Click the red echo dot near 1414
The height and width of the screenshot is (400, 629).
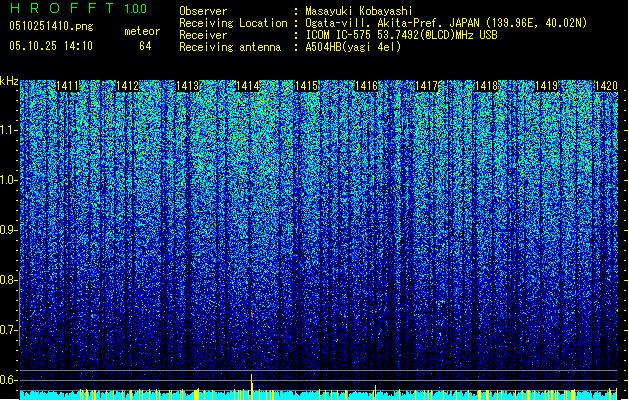[252, 316]
